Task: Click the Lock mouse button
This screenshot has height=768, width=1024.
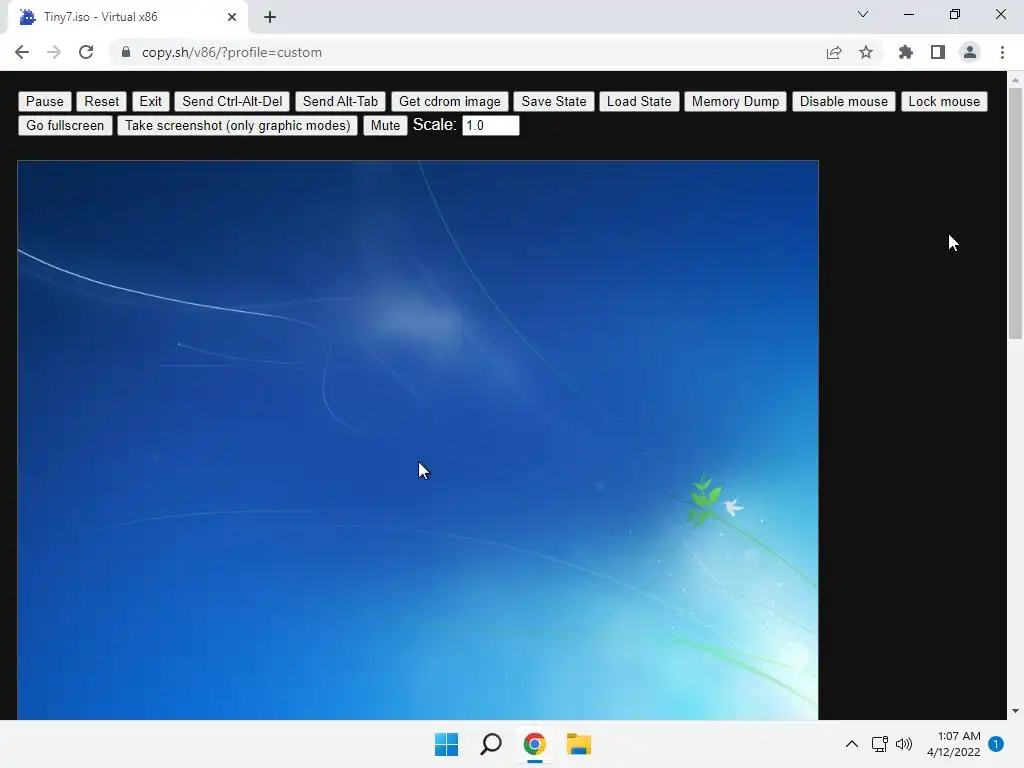Action: click(944, 101)
